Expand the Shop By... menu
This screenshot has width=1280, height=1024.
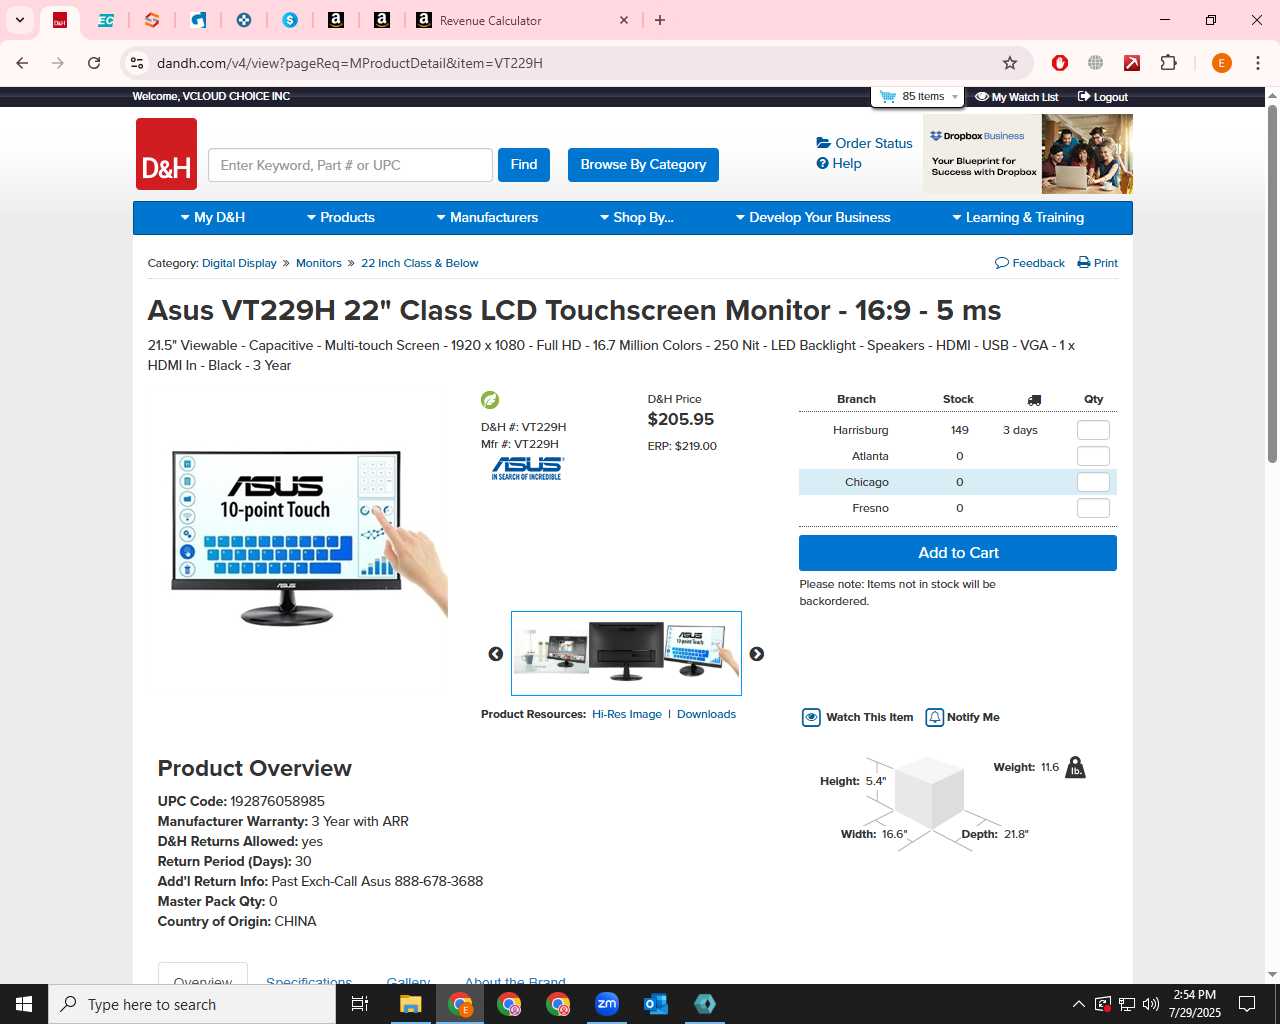click(636, 217)
